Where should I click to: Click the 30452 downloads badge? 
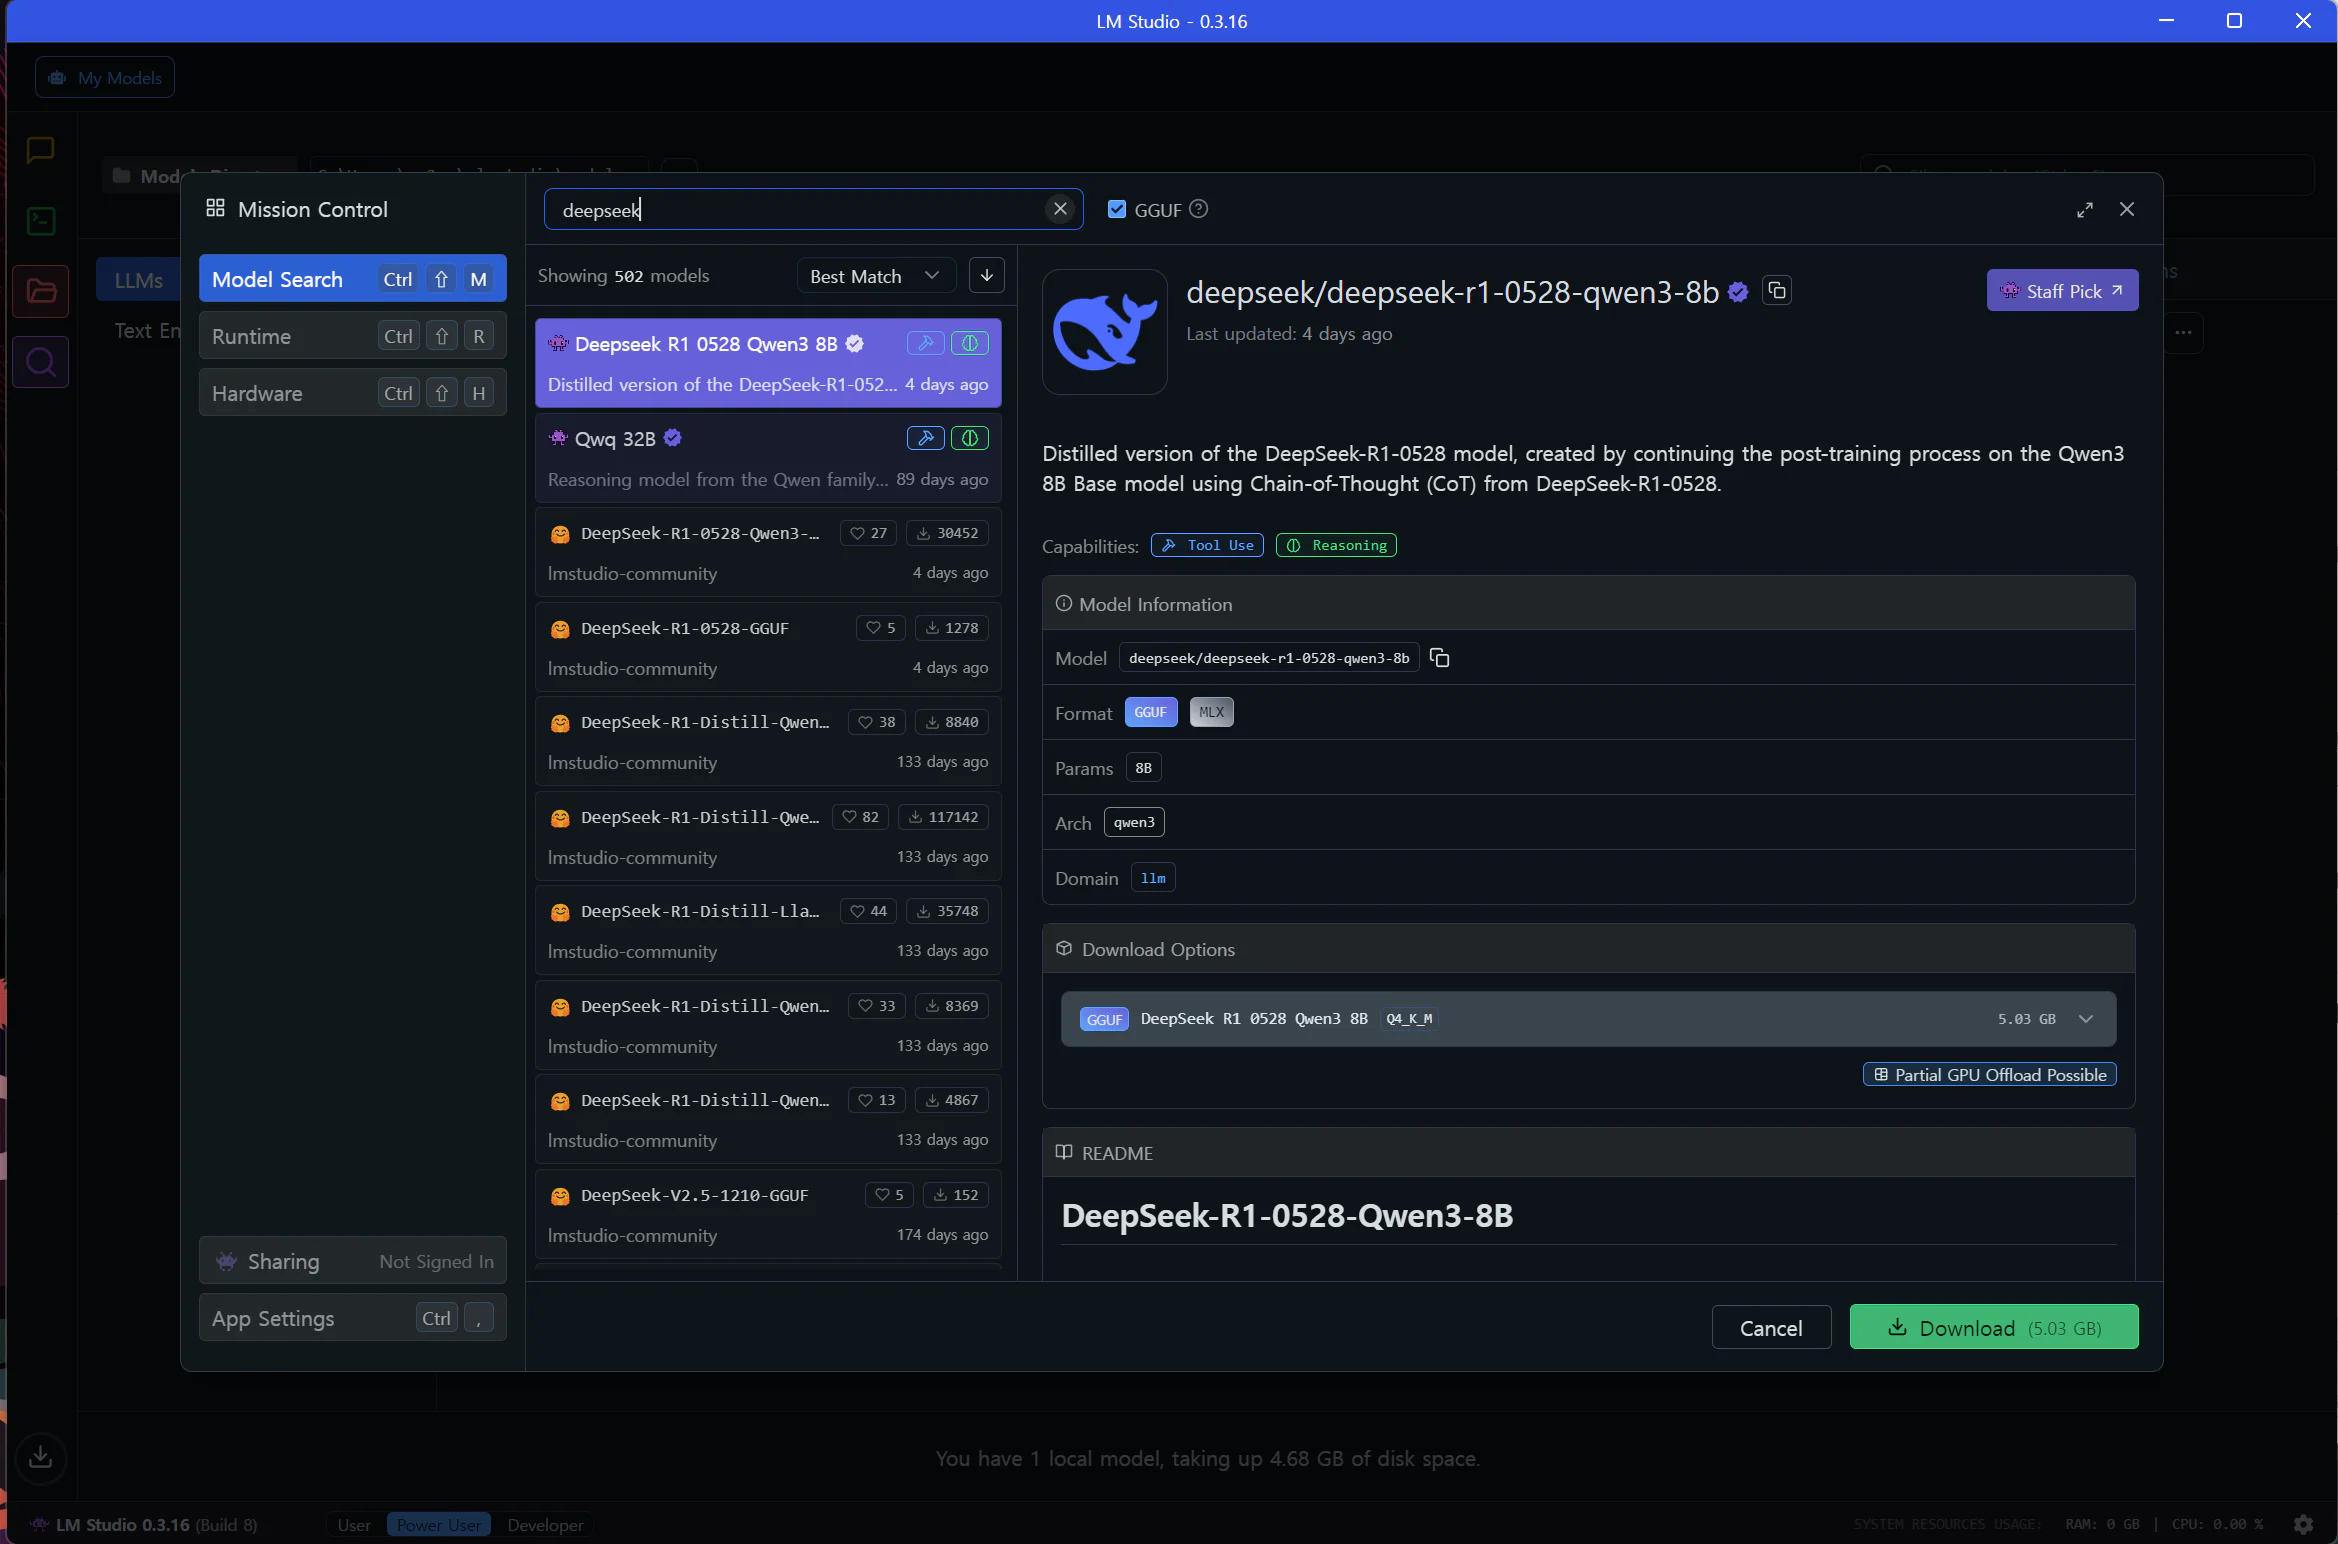click(947, 533)
